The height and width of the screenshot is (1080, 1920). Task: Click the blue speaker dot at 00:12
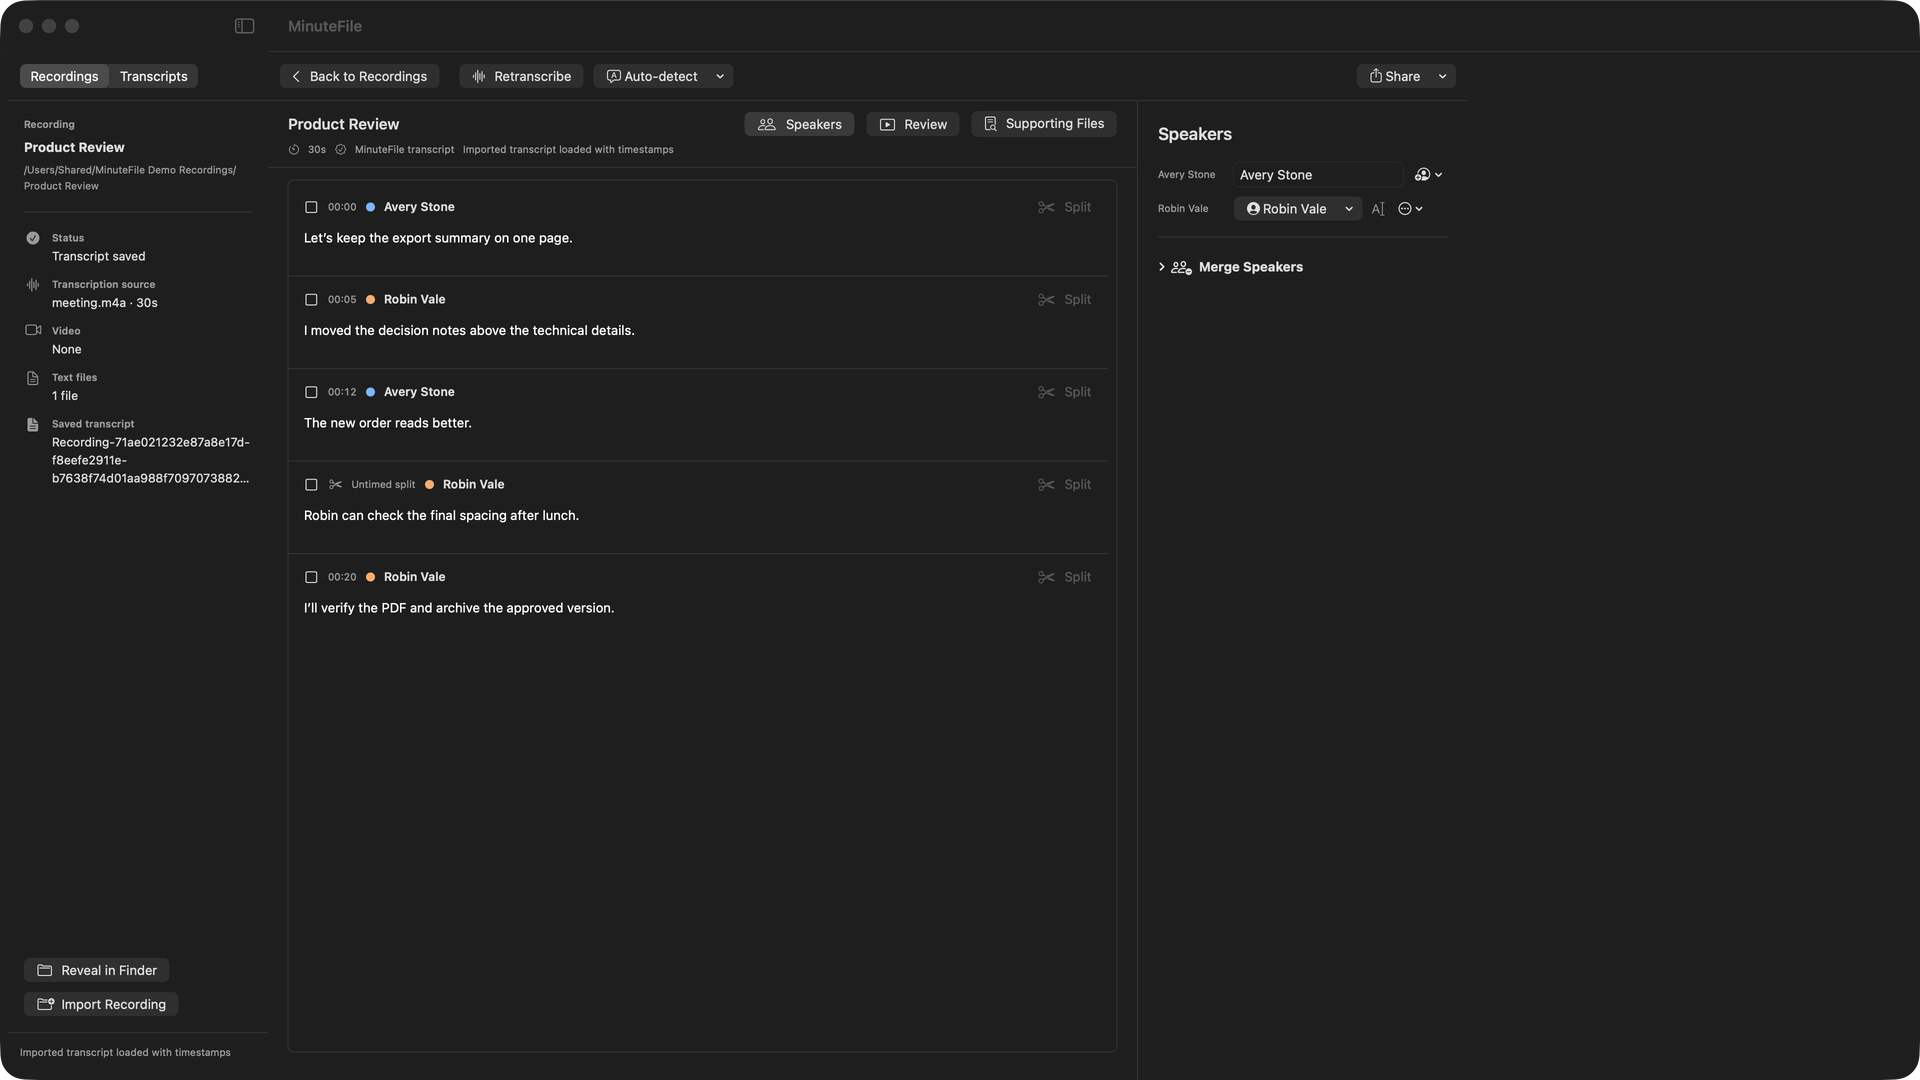(370, 392)
